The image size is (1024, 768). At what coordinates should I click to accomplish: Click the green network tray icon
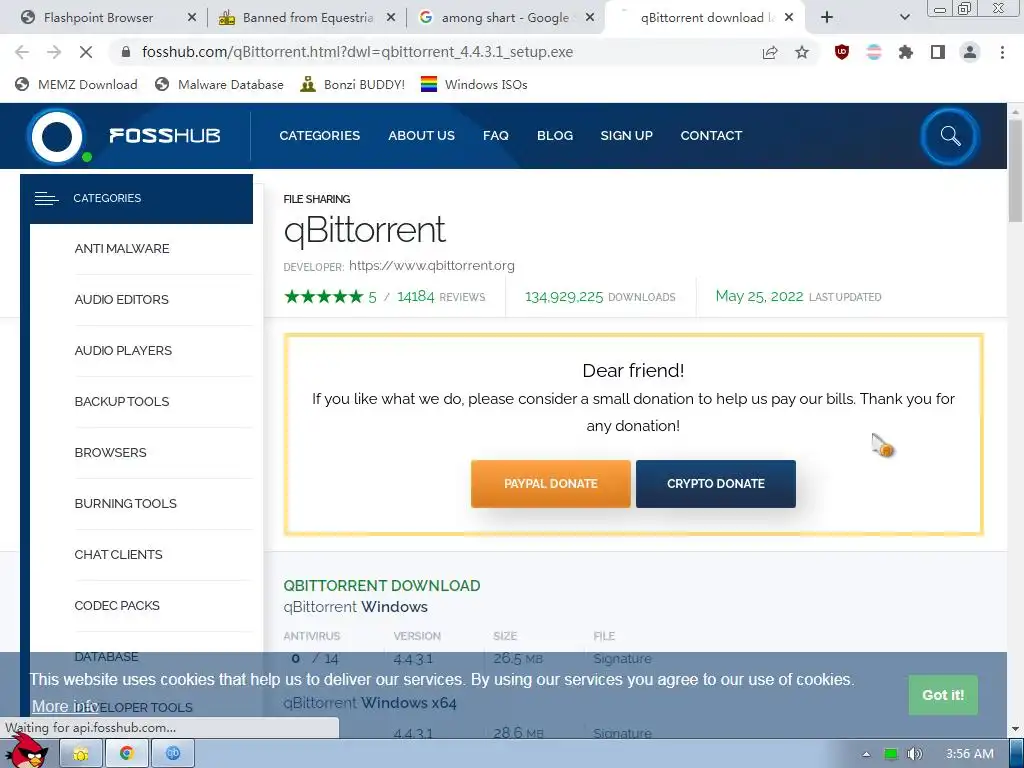pyautogui.click(x=891, y=754)
